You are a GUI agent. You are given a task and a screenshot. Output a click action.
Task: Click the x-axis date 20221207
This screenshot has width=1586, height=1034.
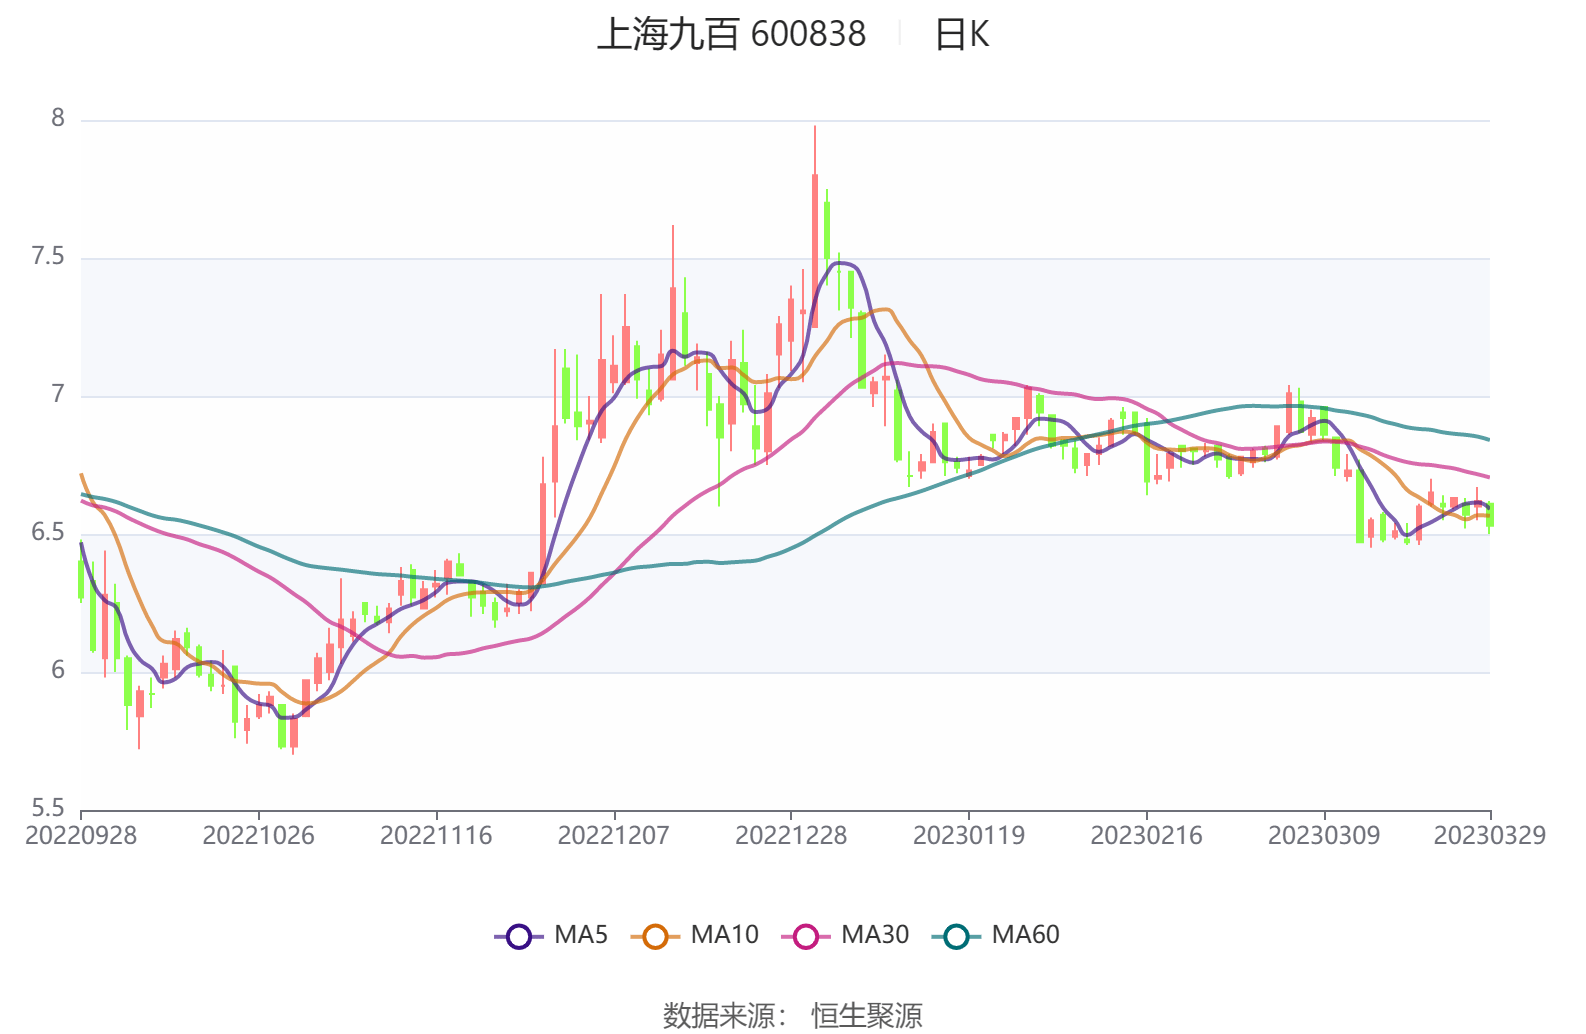pos(613,836)
